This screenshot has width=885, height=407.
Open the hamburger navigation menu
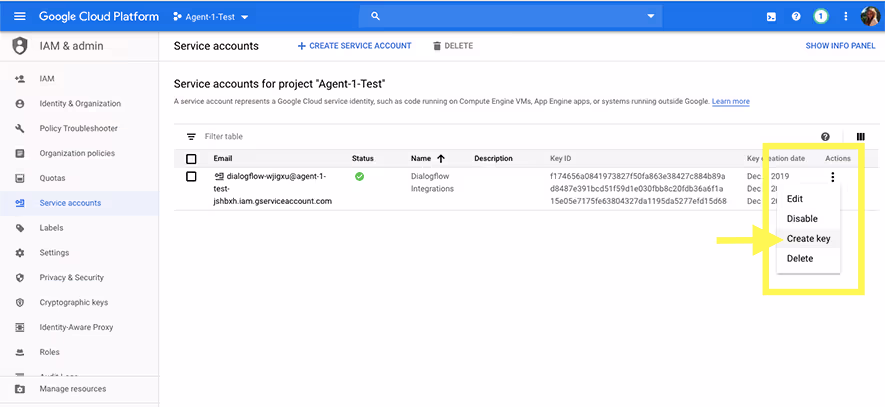(x=20, y=16)
